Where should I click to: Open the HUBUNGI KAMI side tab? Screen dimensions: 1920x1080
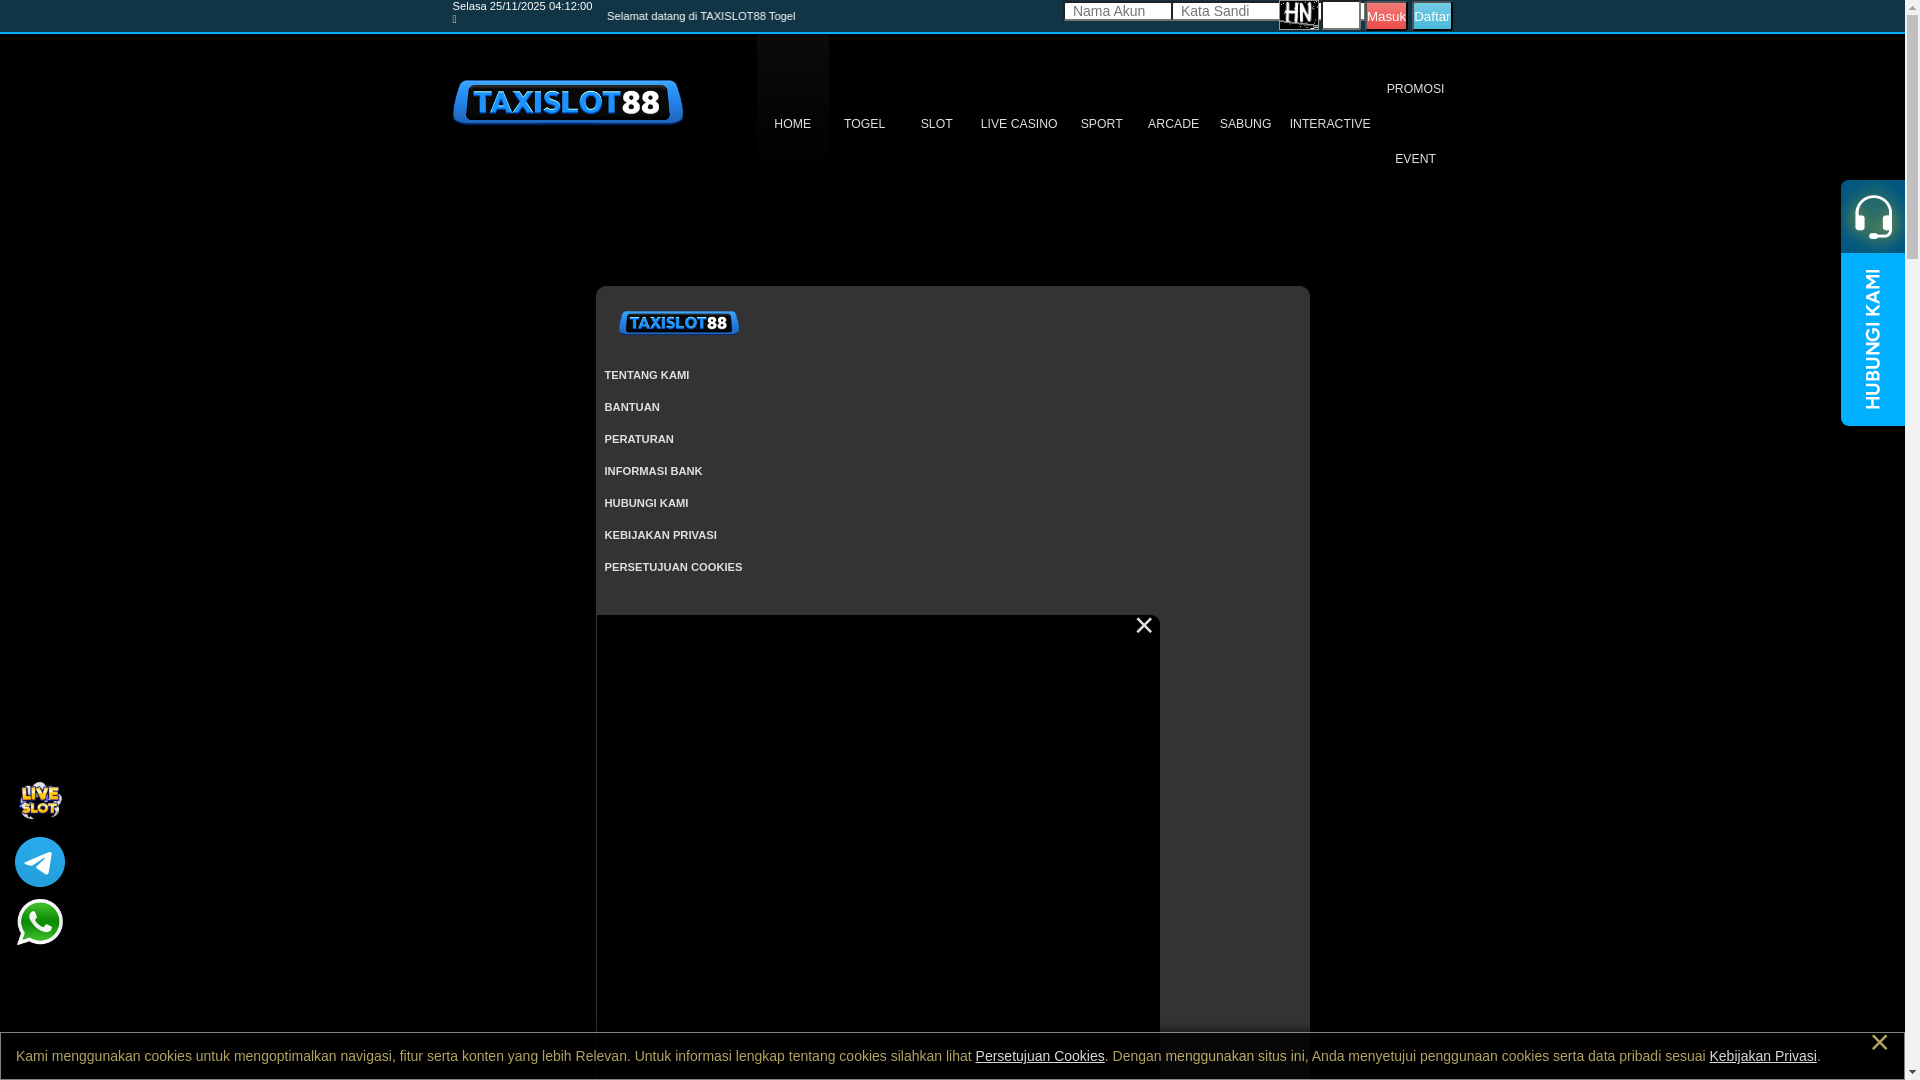(1873, 339)
